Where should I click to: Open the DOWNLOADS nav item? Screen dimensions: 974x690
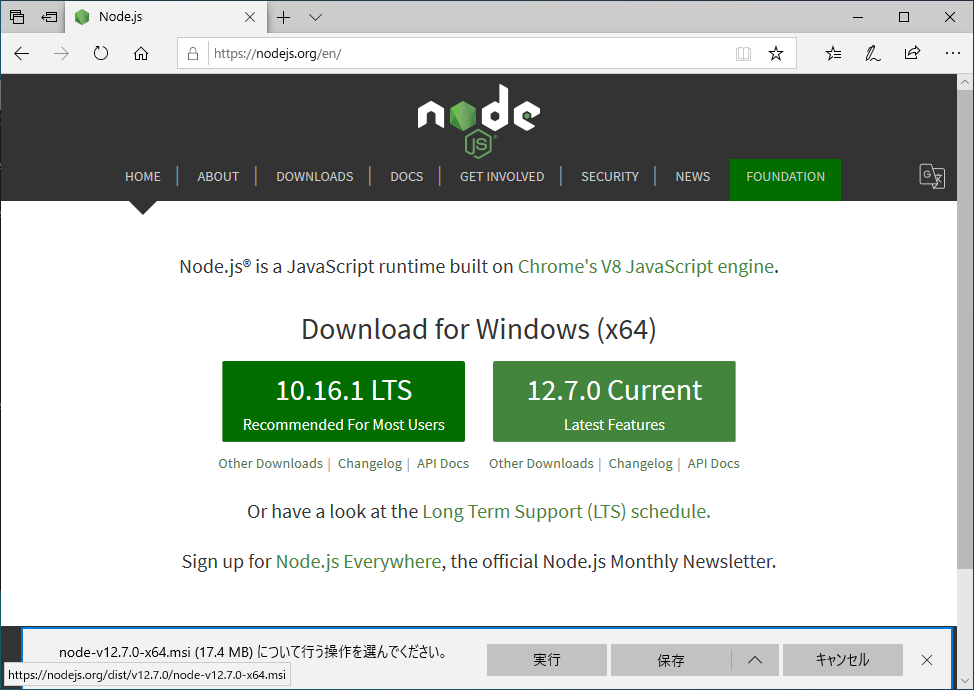pos(315,176)
